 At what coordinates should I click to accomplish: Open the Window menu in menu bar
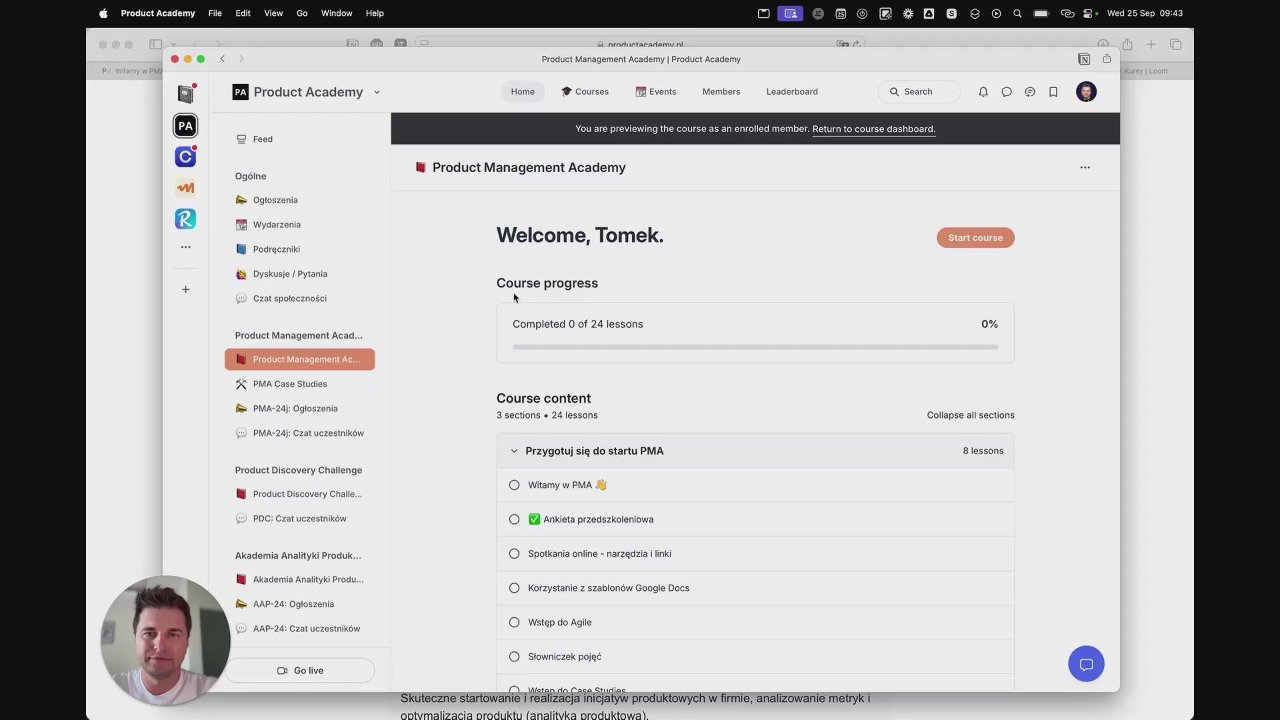click(336, 13)
